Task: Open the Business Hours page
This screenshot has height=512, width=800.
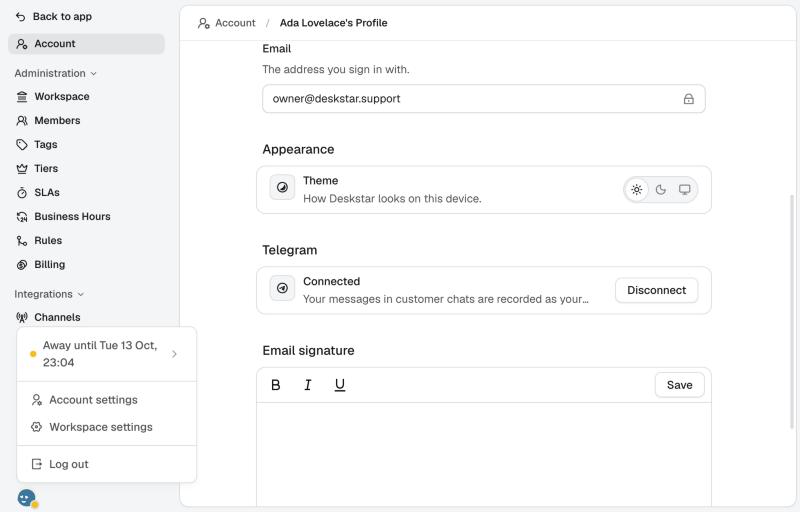Action: point(86,217)
